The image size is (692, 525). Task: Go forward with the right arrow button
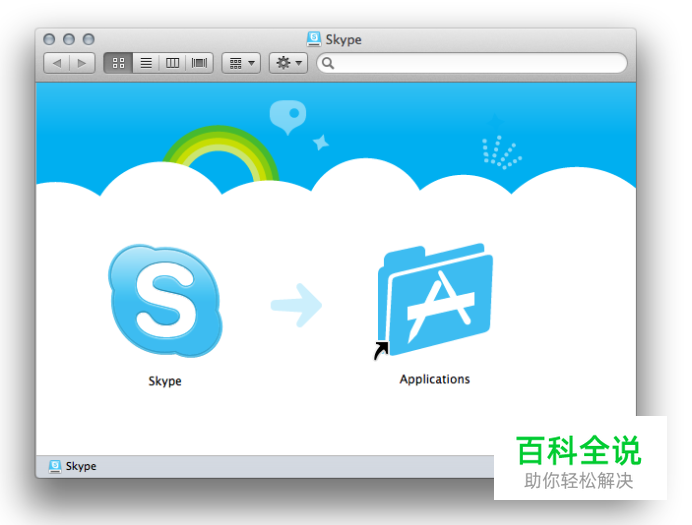tap(82, 63)
